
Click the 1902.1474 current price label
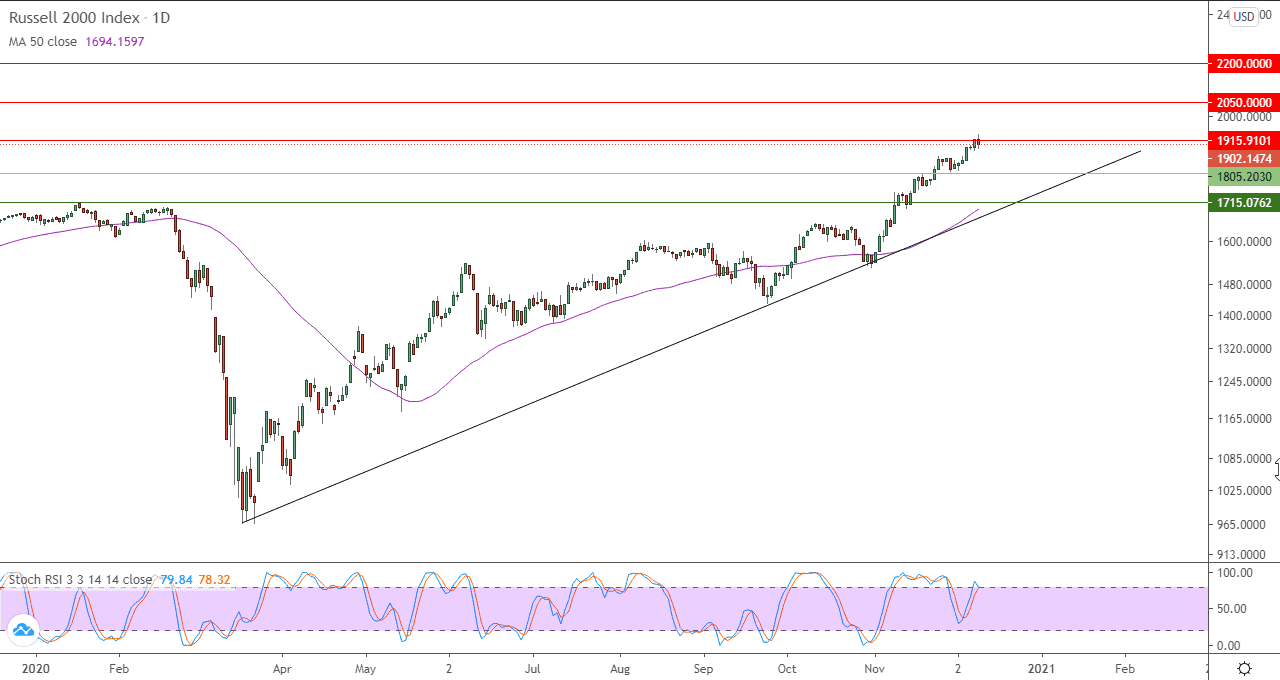1244,158
